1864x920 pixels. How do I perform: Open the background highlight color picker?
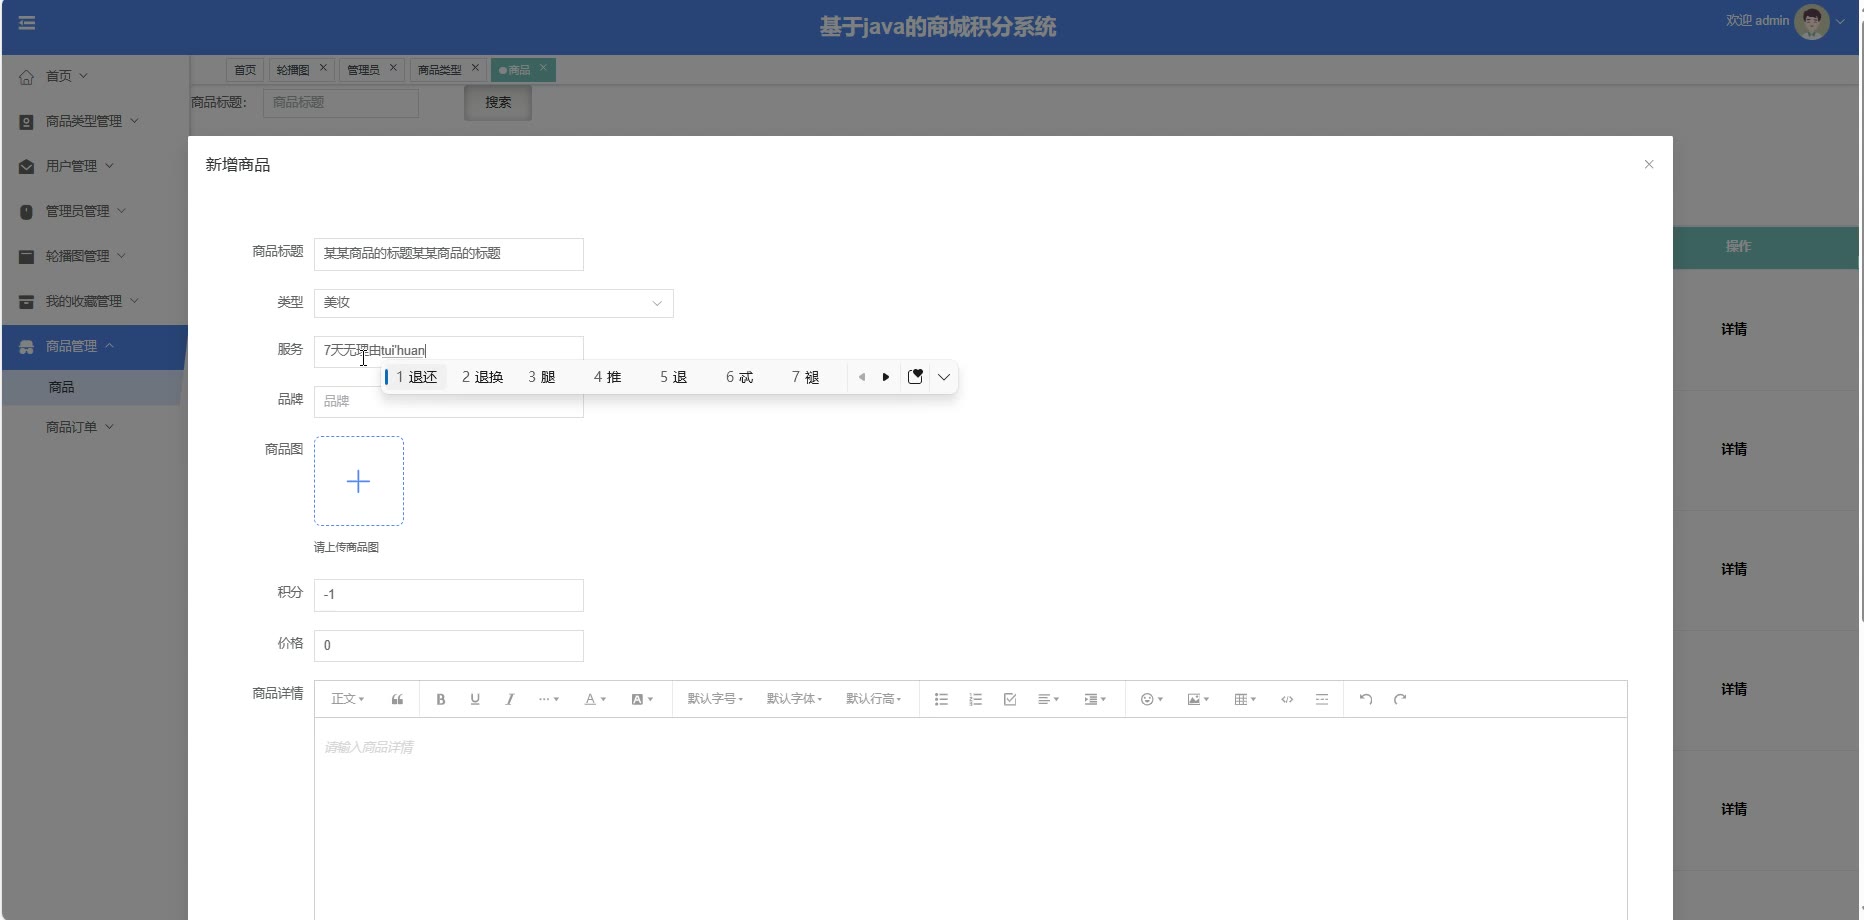642,700
